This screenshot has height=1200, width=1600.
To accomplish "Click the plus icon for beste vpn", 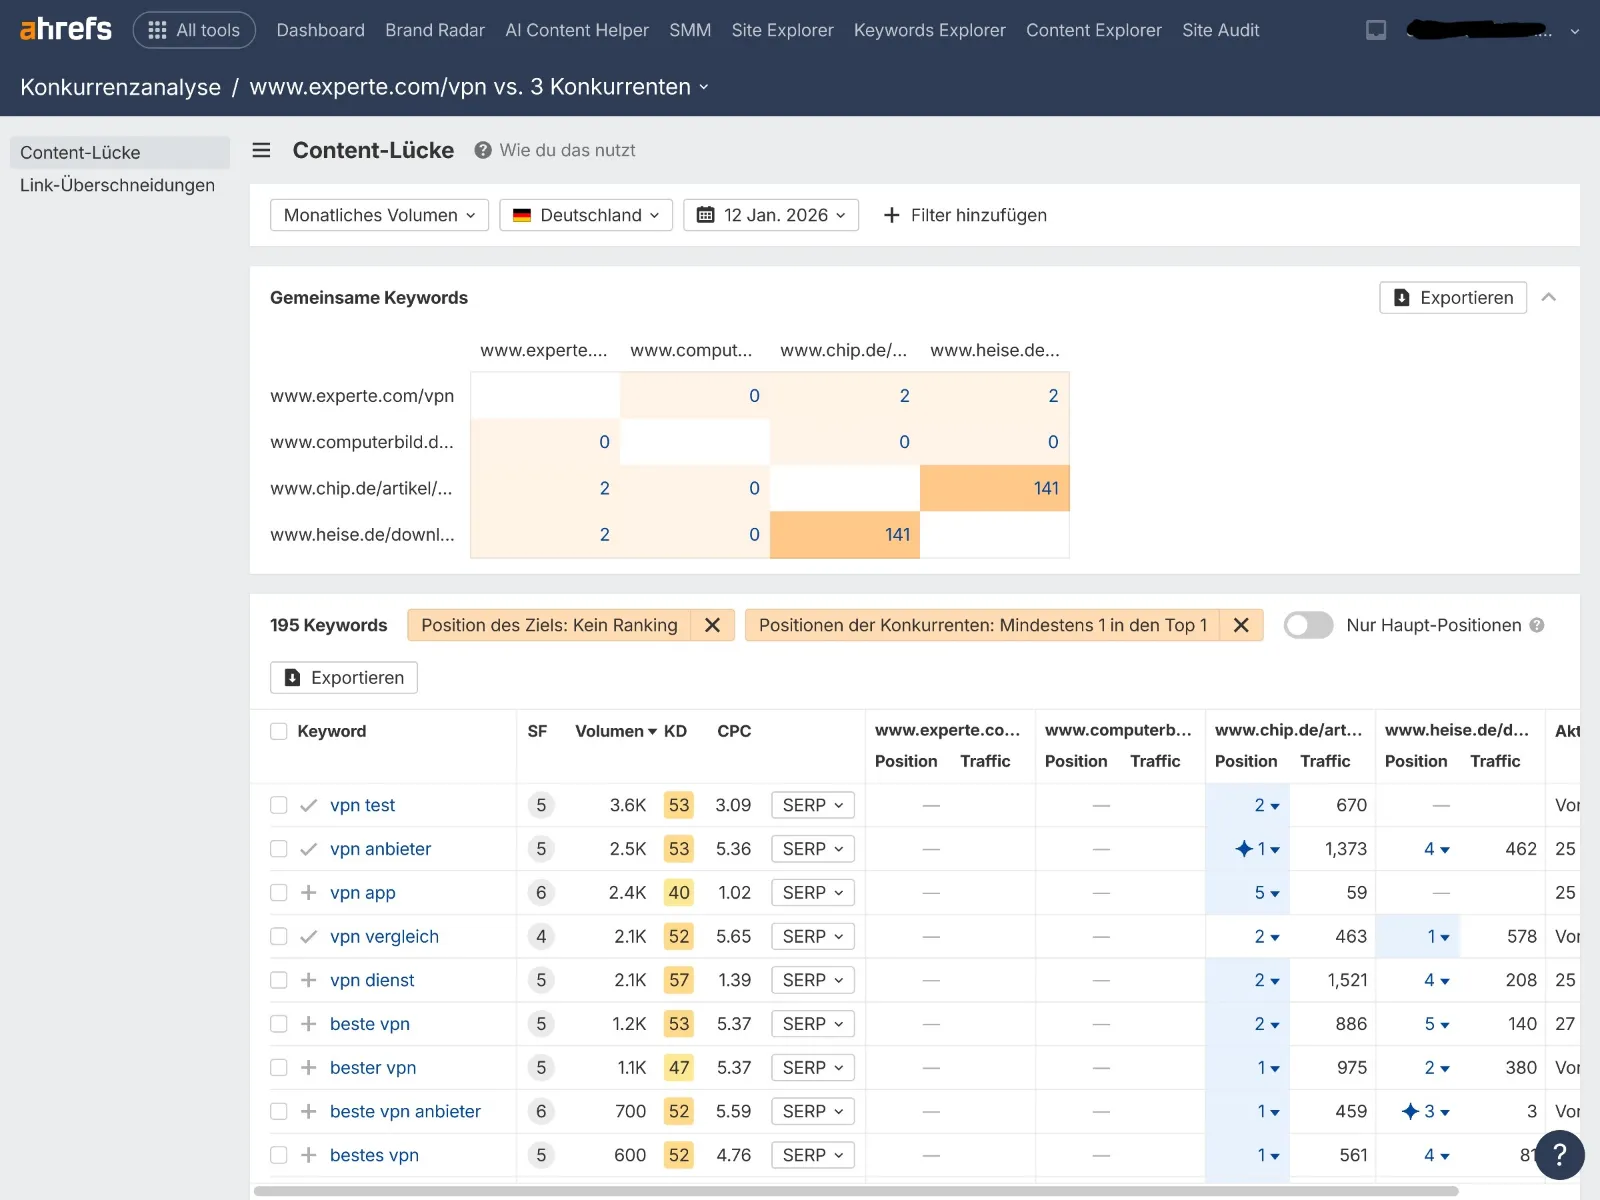I will point(309,1024).
